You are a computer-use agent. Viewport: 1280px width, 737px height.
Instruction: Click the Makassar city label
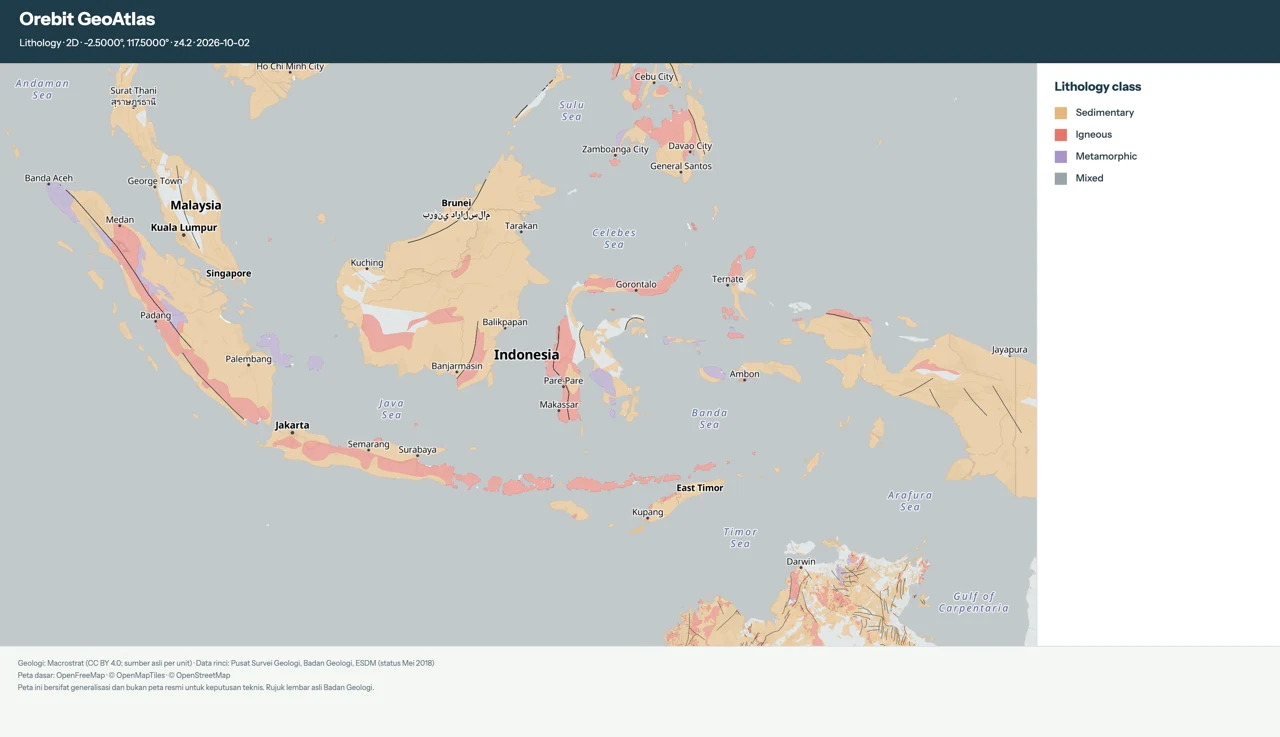click(559, 405)
